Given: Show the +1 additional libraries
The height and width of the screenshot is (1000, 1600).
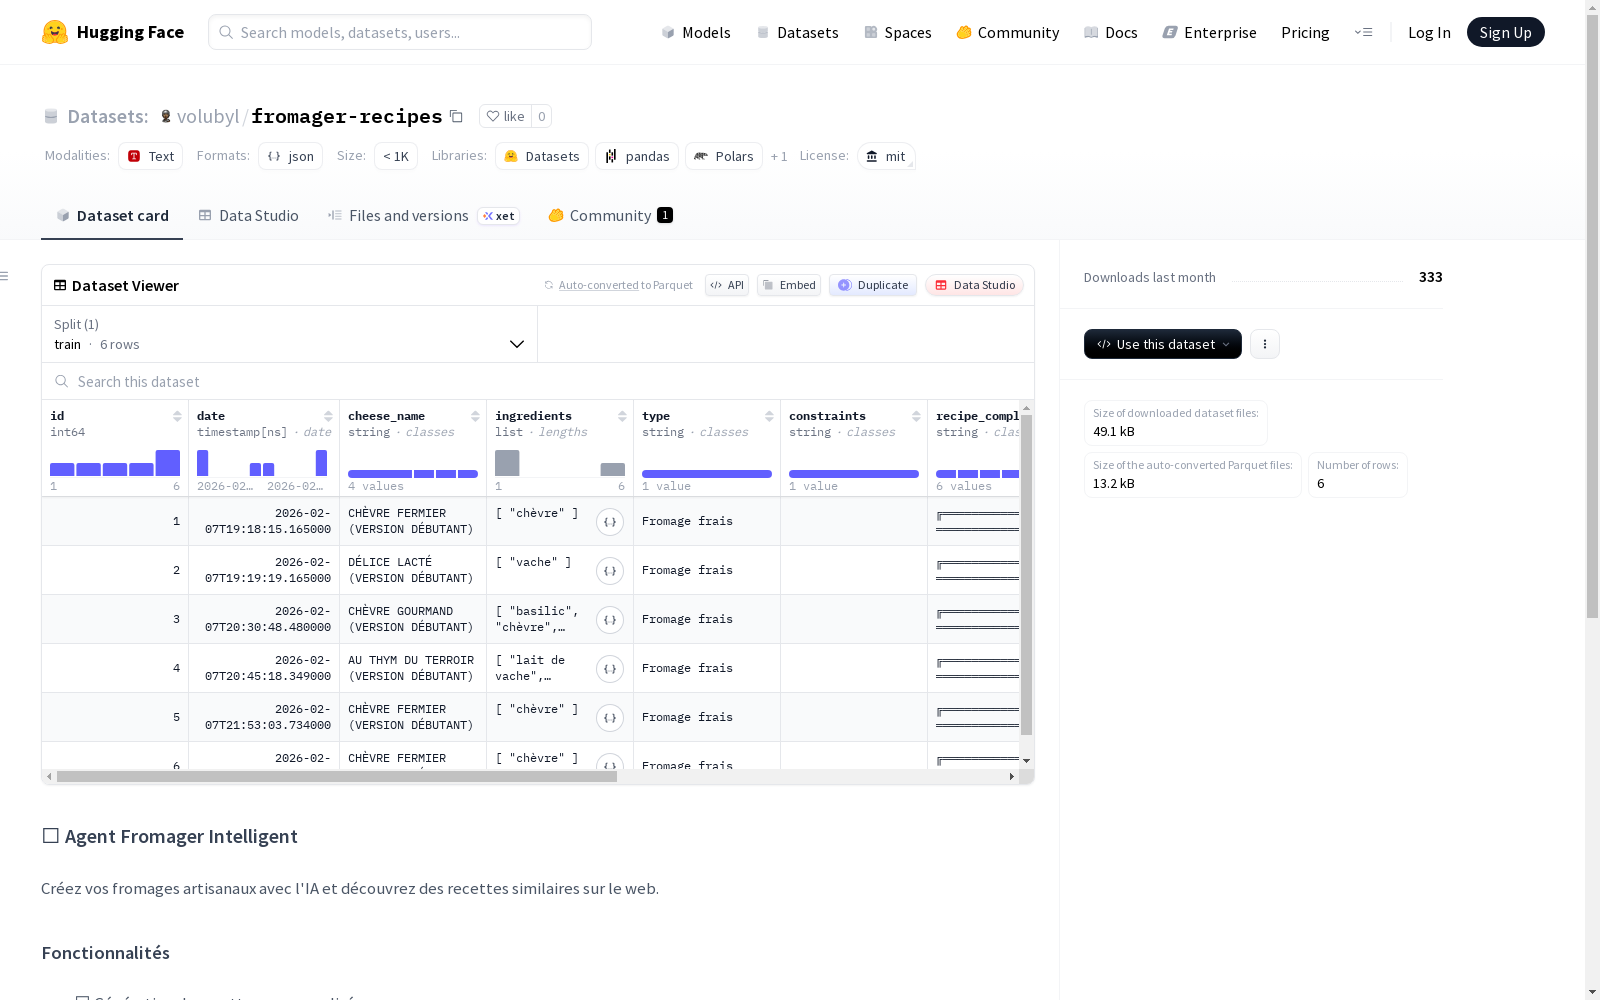Looking at the screenshot, I should pyautogui.click(x=779, y=156).
